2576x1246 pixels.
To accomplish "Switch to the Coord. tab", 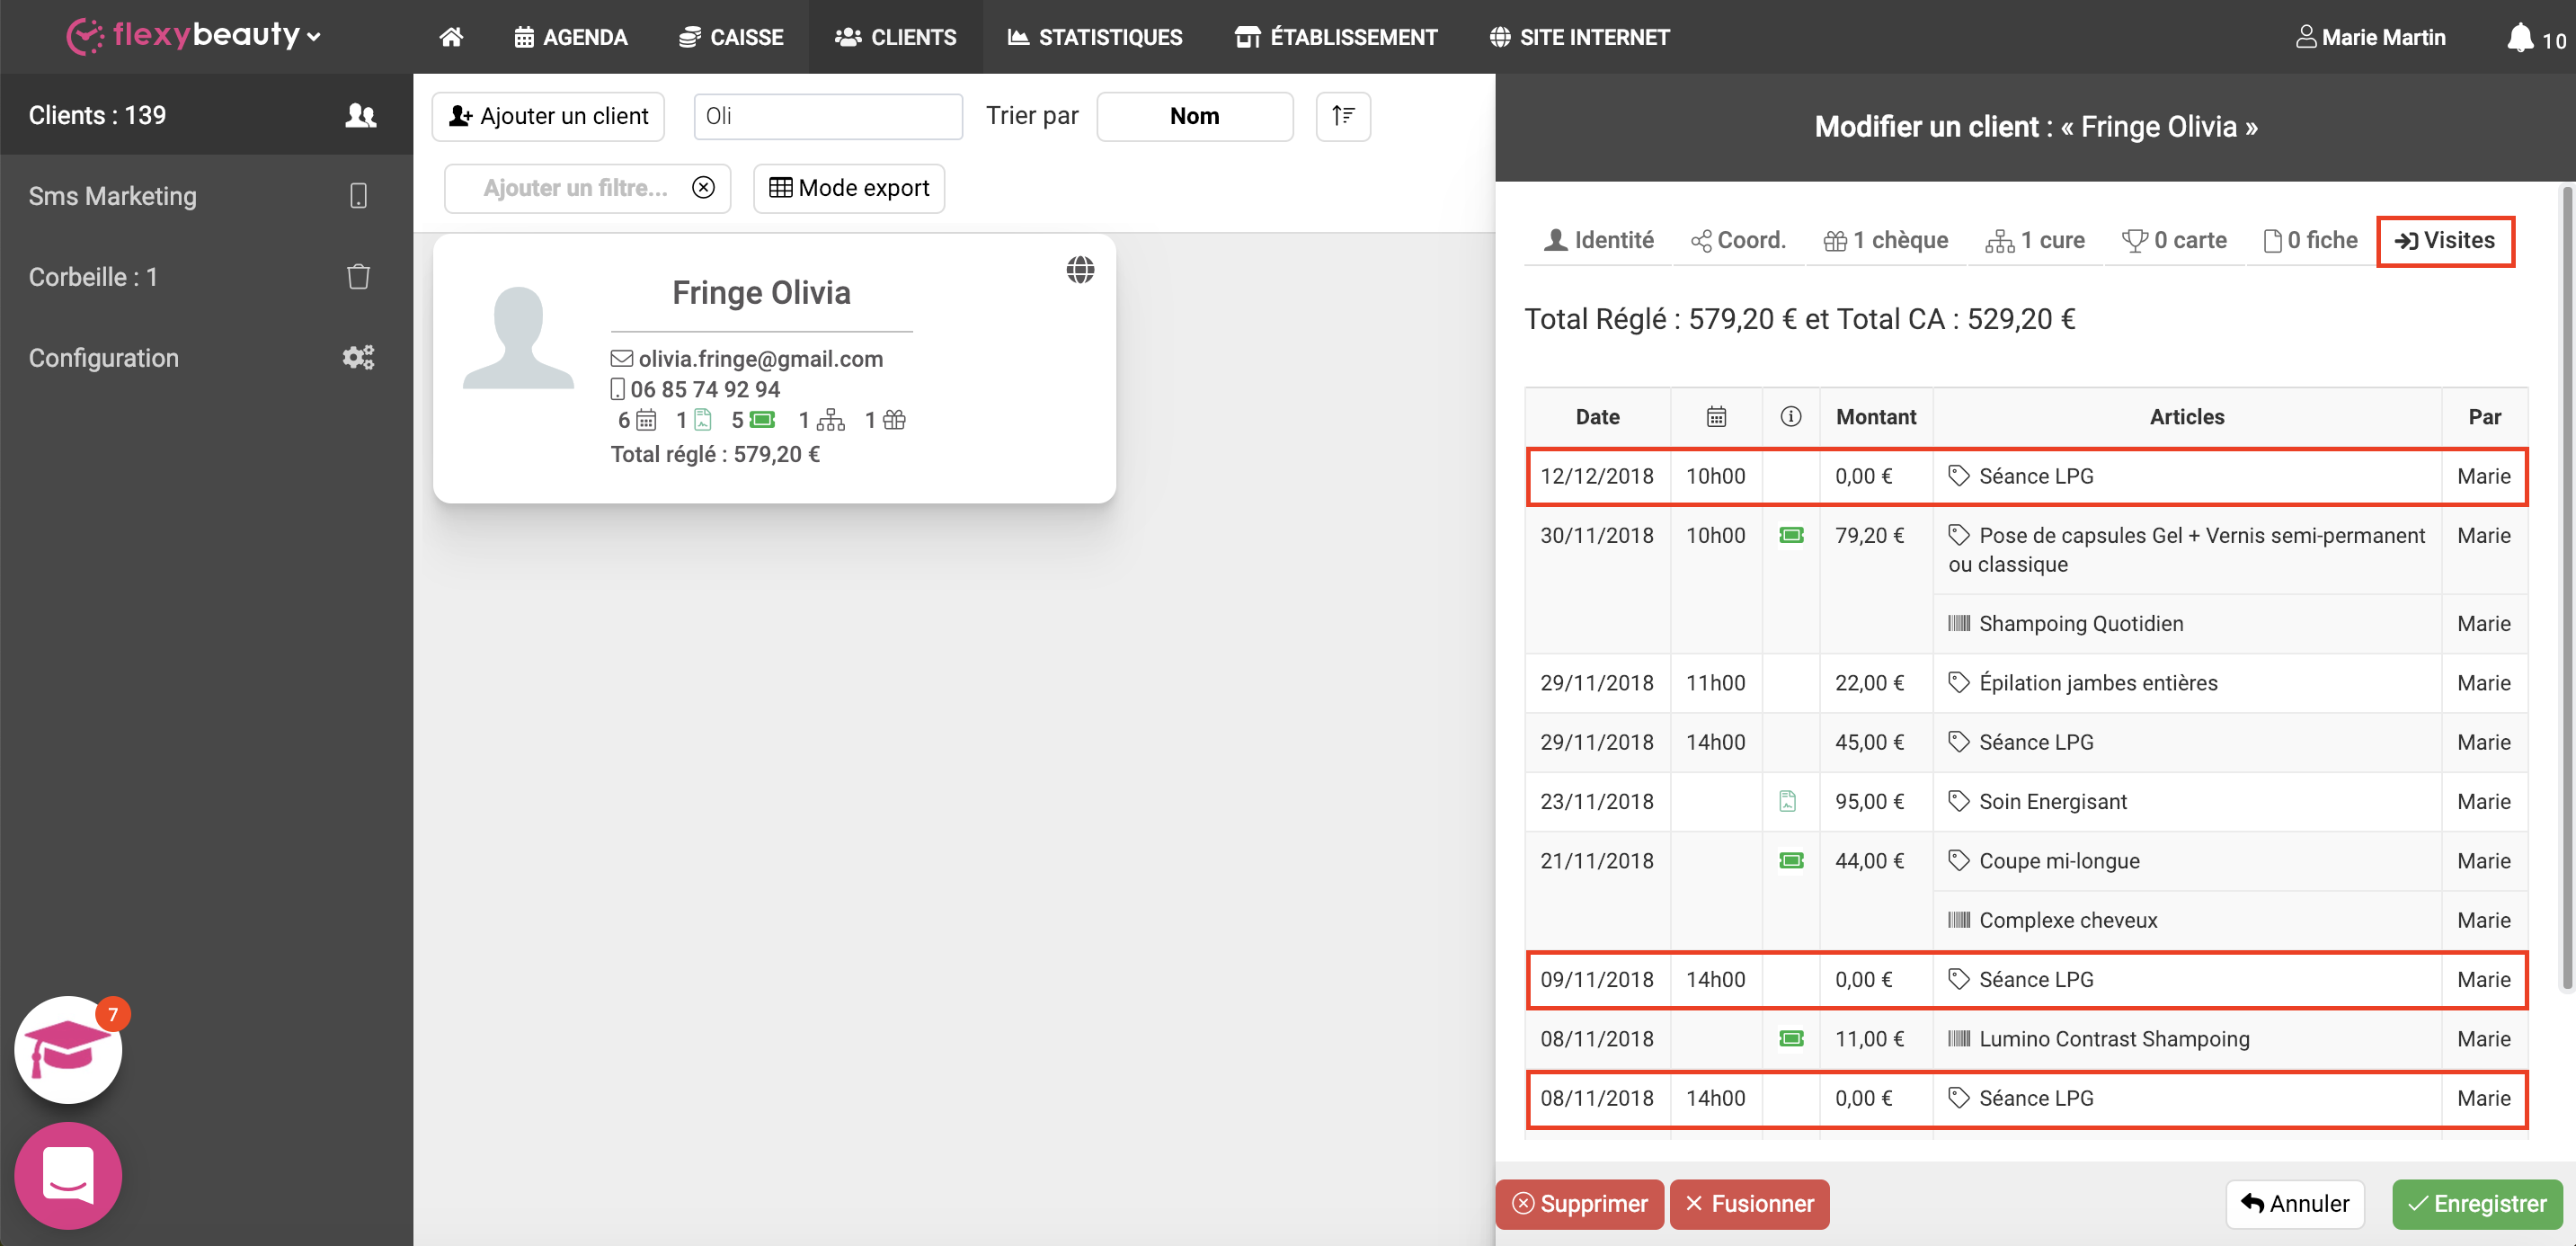I will point(1738,240).
